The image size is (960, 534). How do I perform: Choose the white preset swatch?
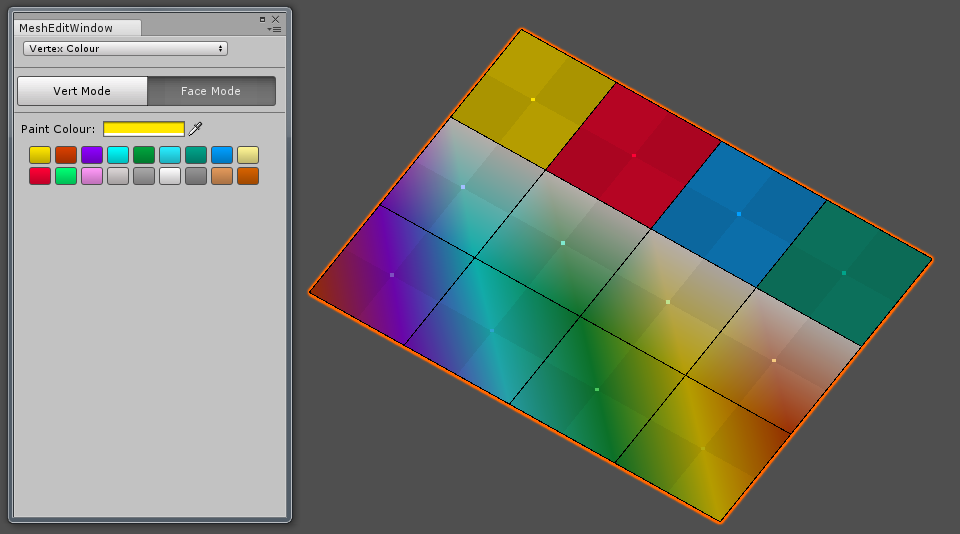click(x=170, y=176)
